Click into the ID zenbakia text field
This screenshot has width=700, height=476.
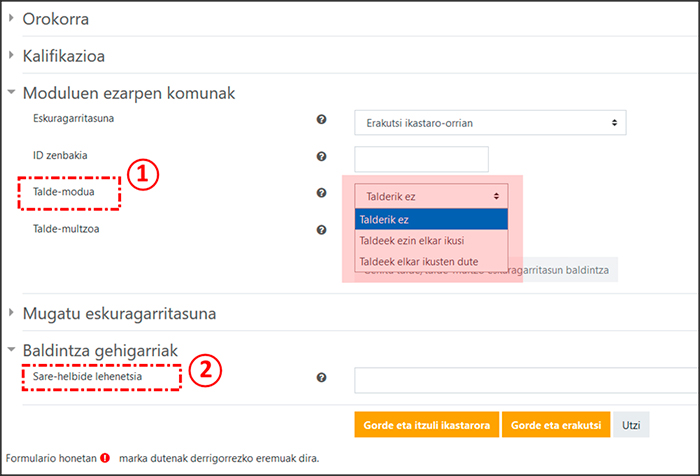[421, 158]
